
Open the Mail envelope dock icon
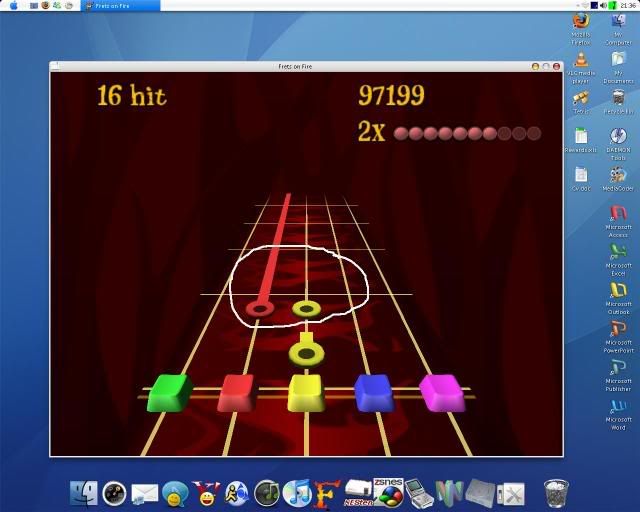(144, 494)
